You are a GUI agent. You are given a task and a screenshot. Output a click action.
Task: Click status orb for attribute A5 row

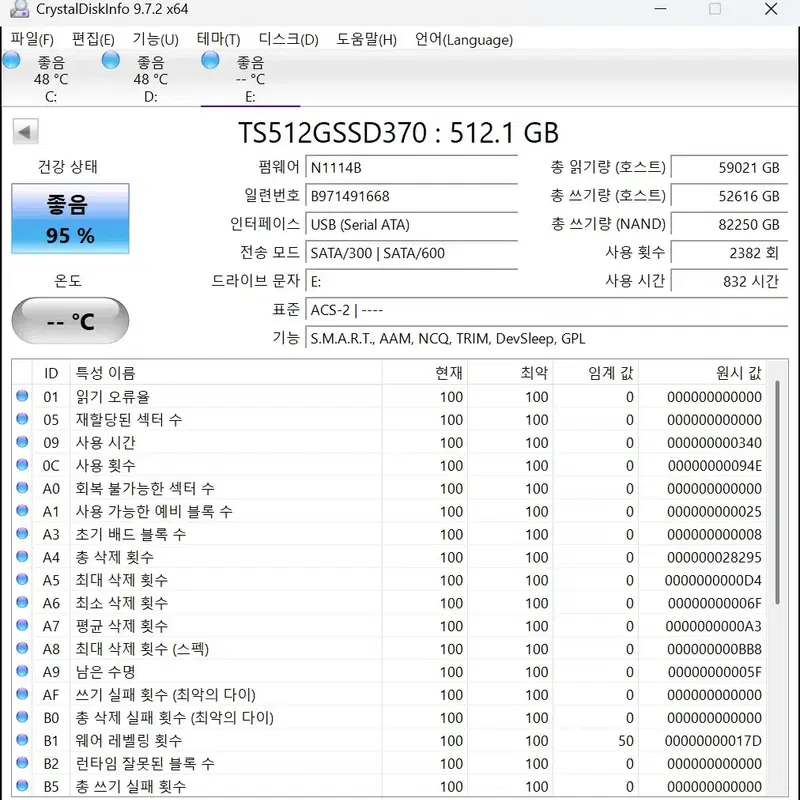tap(22, 579)
